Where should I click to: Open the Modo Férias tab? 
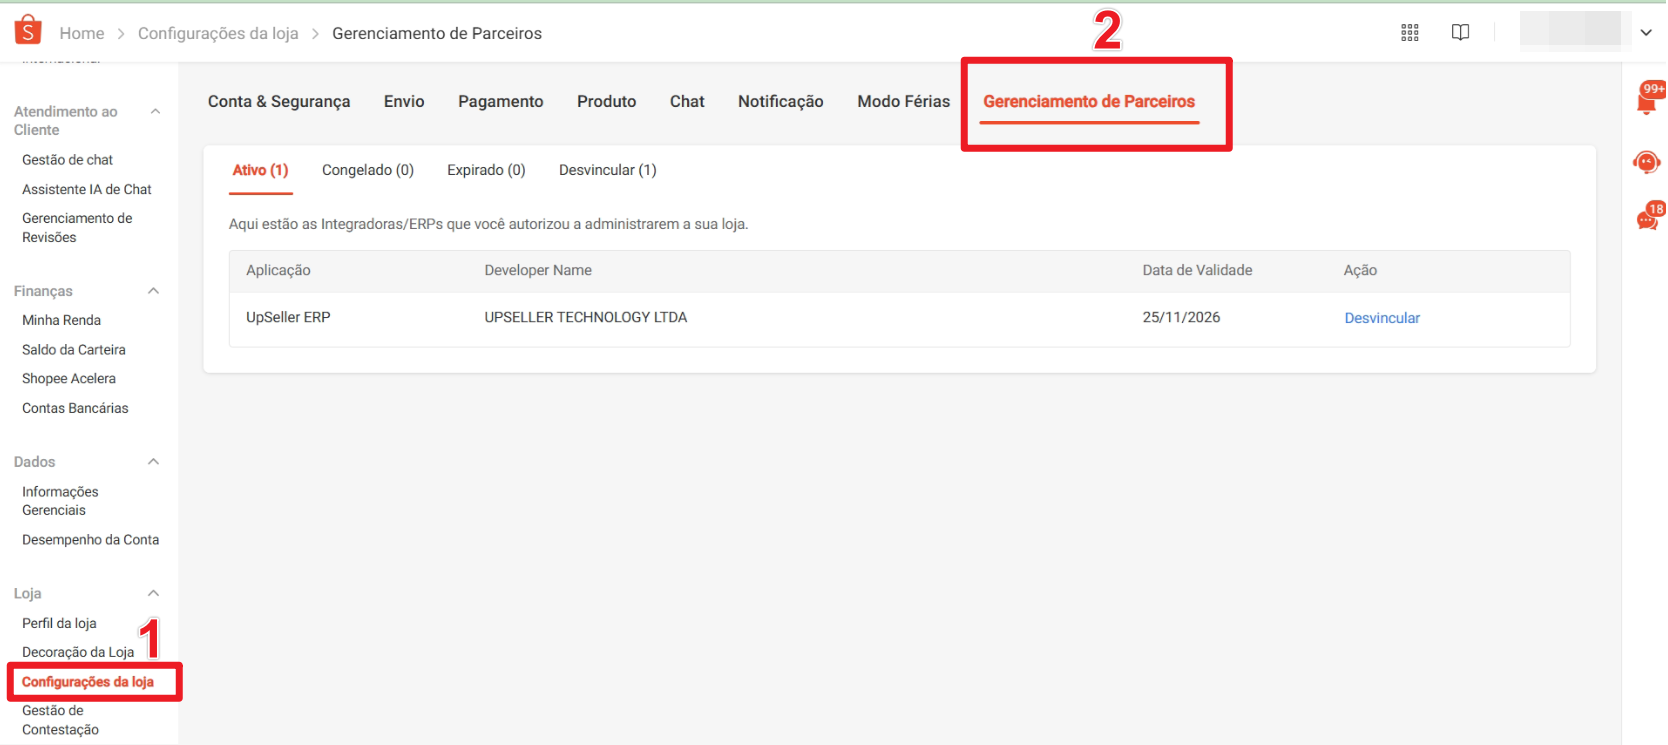pyautogui.click(x=903, y=102)
